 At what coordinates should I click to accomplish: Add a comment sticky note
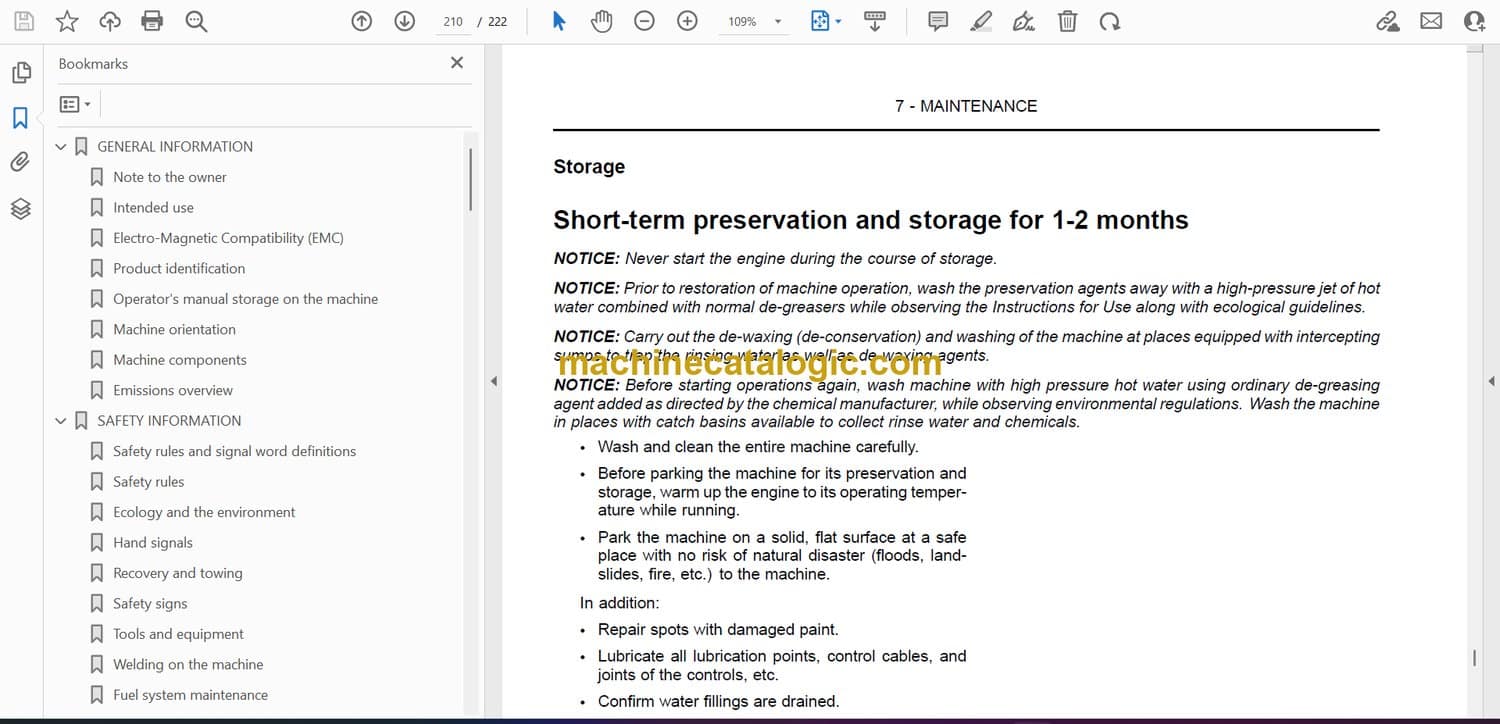[938, 21]
